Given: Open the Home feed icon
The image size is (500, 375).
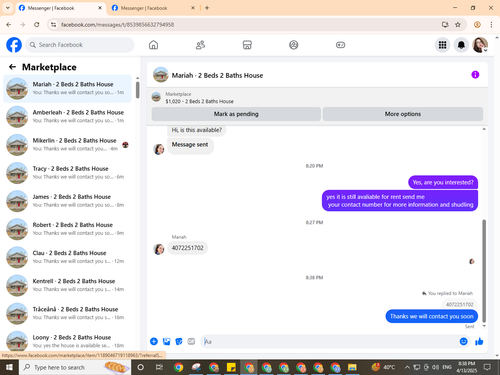Looking at the screenshot, I should [153, 45].
